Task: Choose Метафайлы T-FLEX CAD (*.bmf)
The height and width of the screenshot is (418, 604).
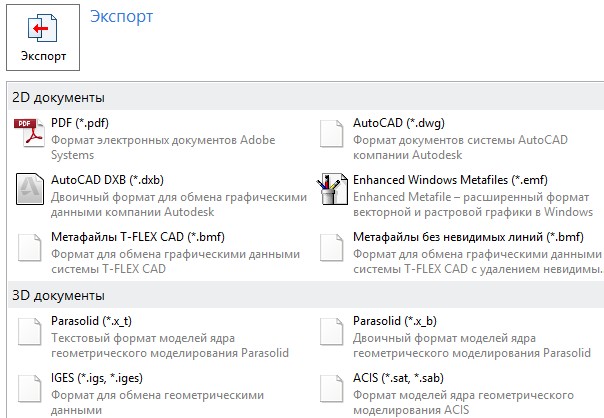Action: 138,237
